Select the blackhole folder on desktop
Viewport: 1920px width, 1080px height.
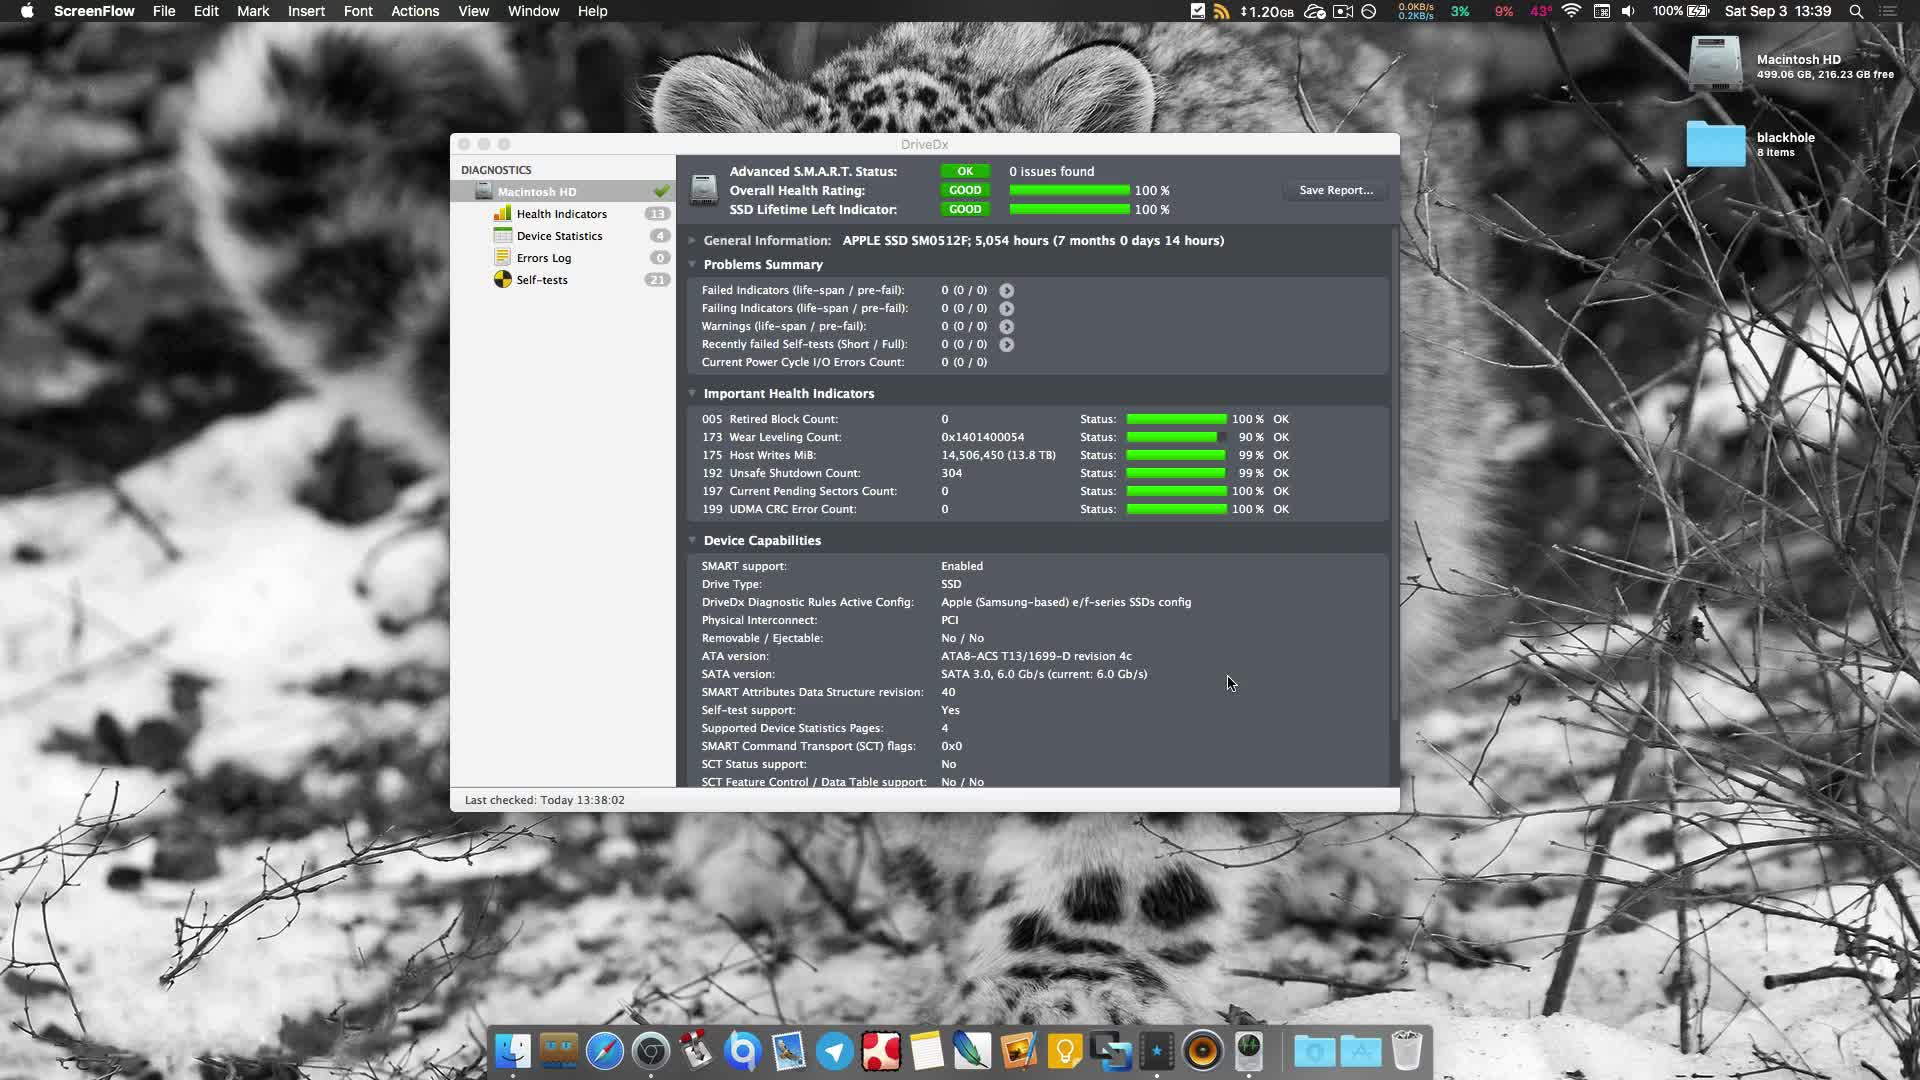click(x=1715, y=144)
